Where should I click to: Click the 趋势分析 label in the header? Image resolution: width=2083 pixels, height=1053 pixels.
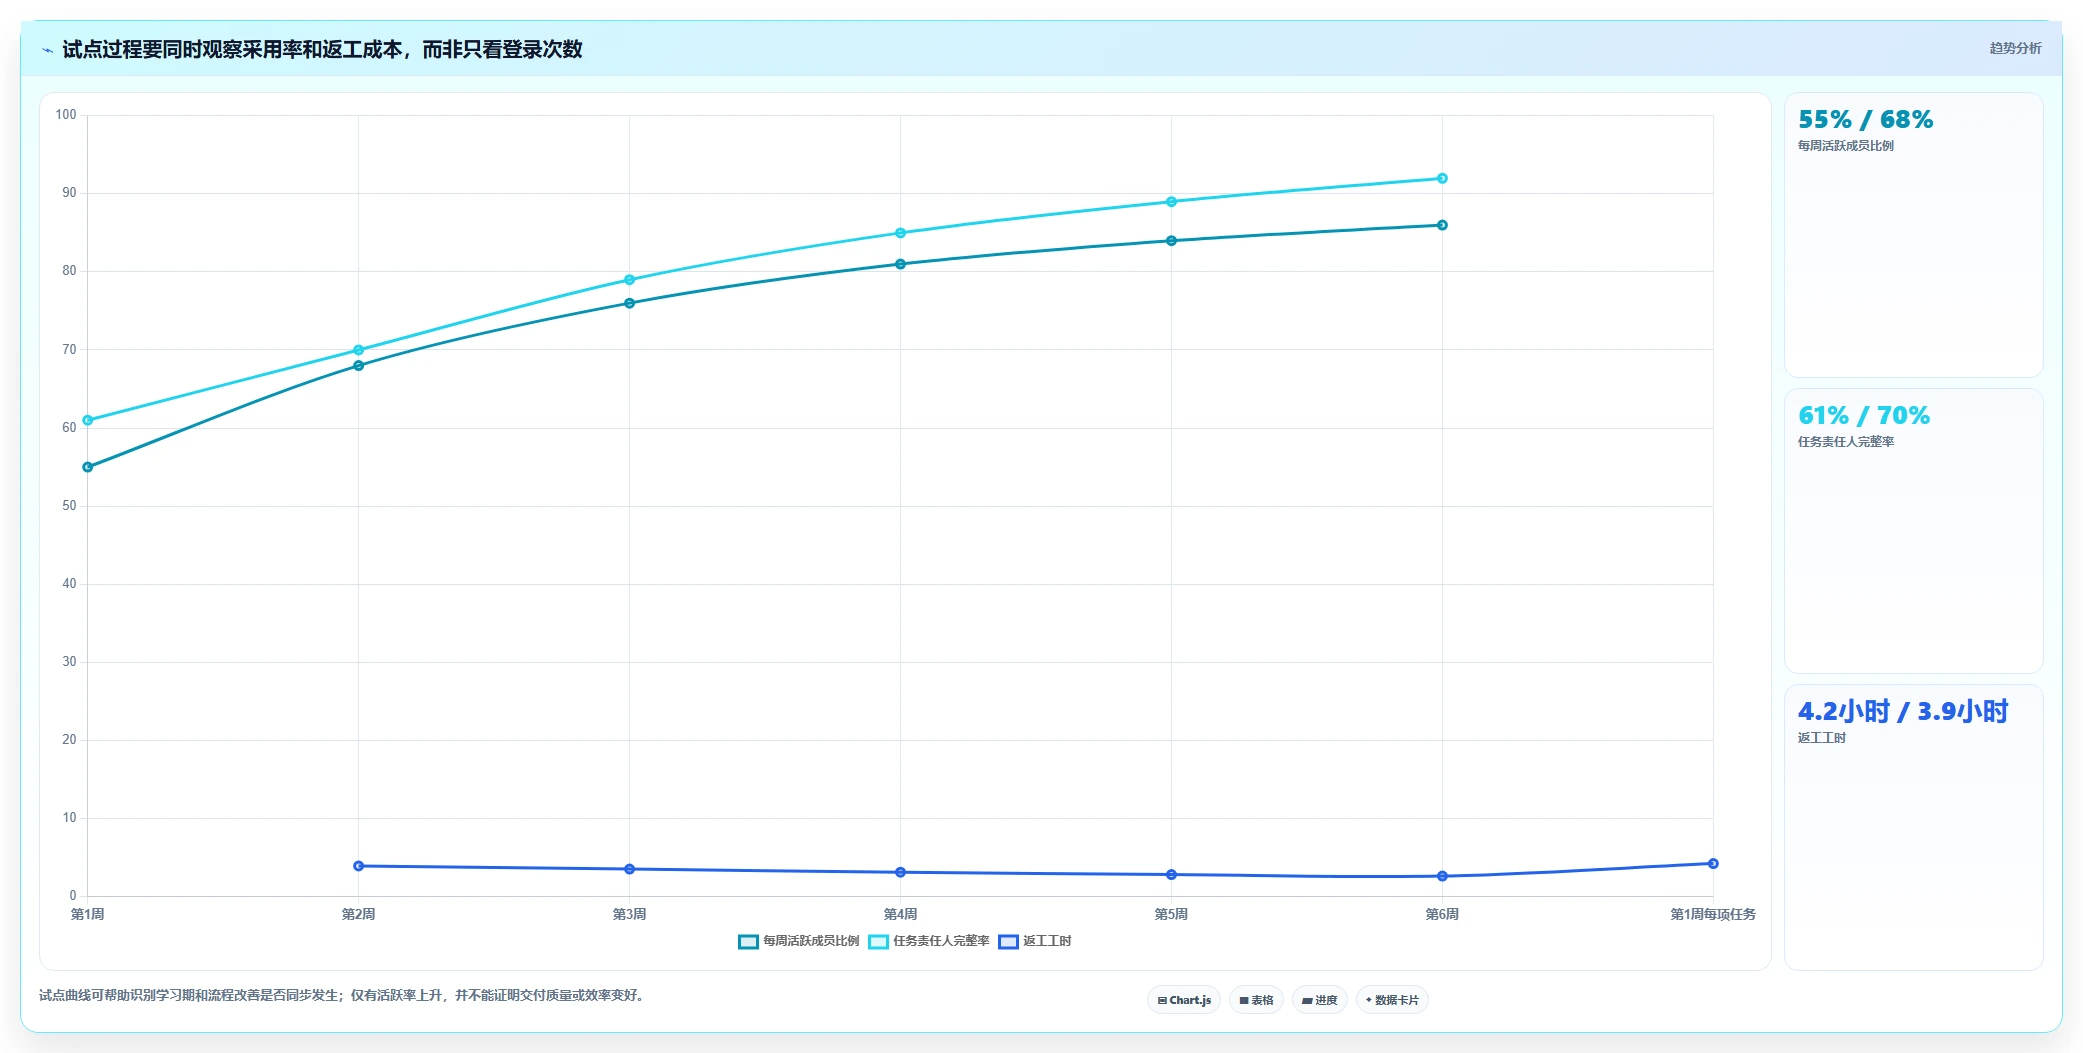(2015, 48)
